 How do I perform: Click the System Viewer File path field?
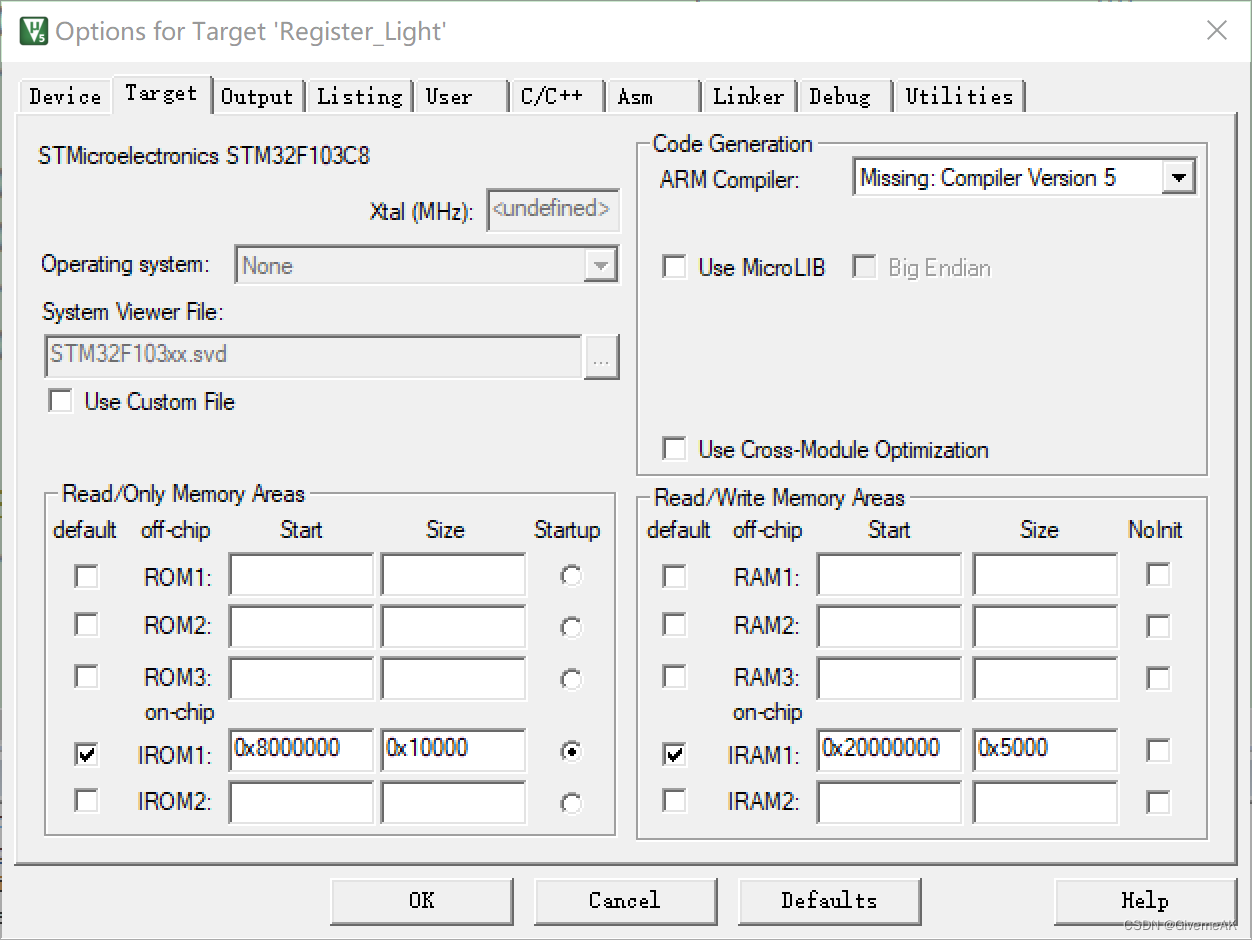313,356
